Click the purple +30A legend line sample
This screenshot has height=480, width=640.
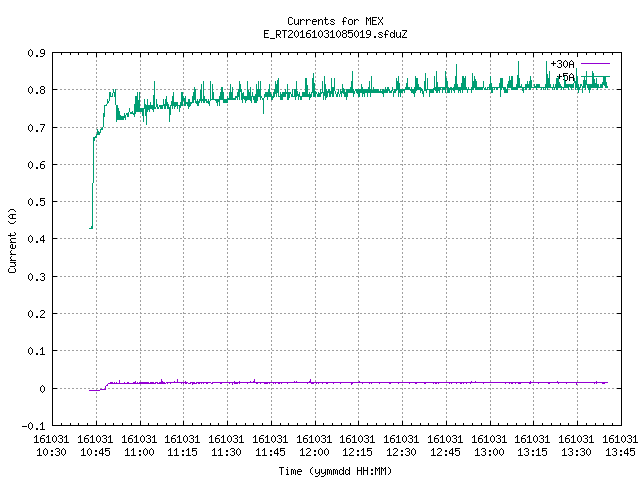click(x=595, y=64)
